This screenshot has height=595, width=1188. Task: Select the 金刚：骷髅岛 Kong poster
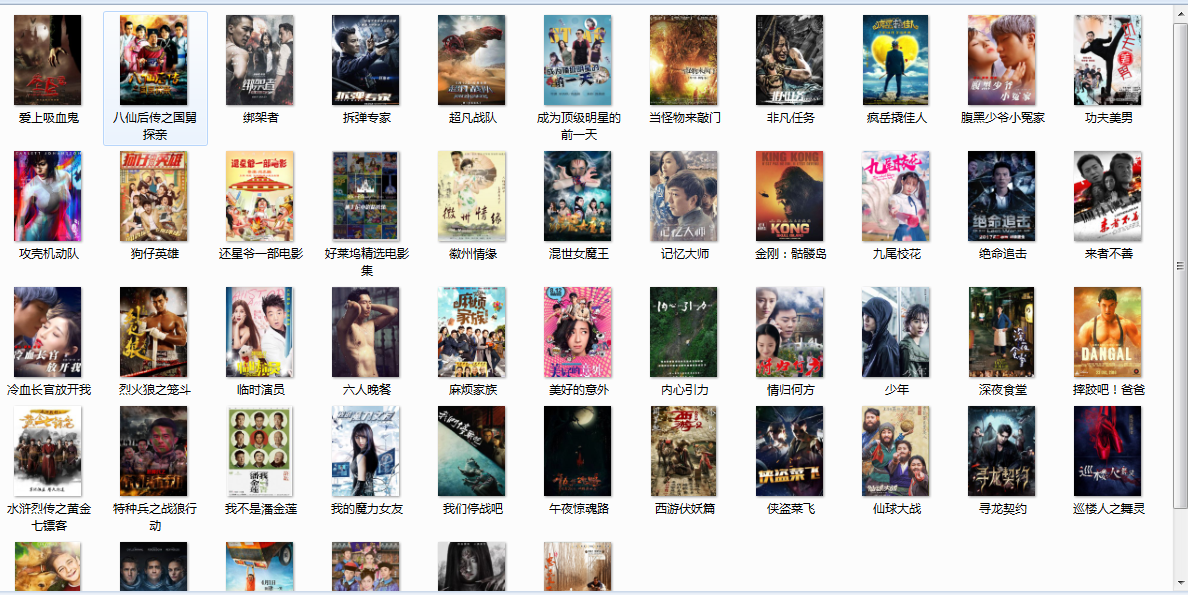point(789,196)
